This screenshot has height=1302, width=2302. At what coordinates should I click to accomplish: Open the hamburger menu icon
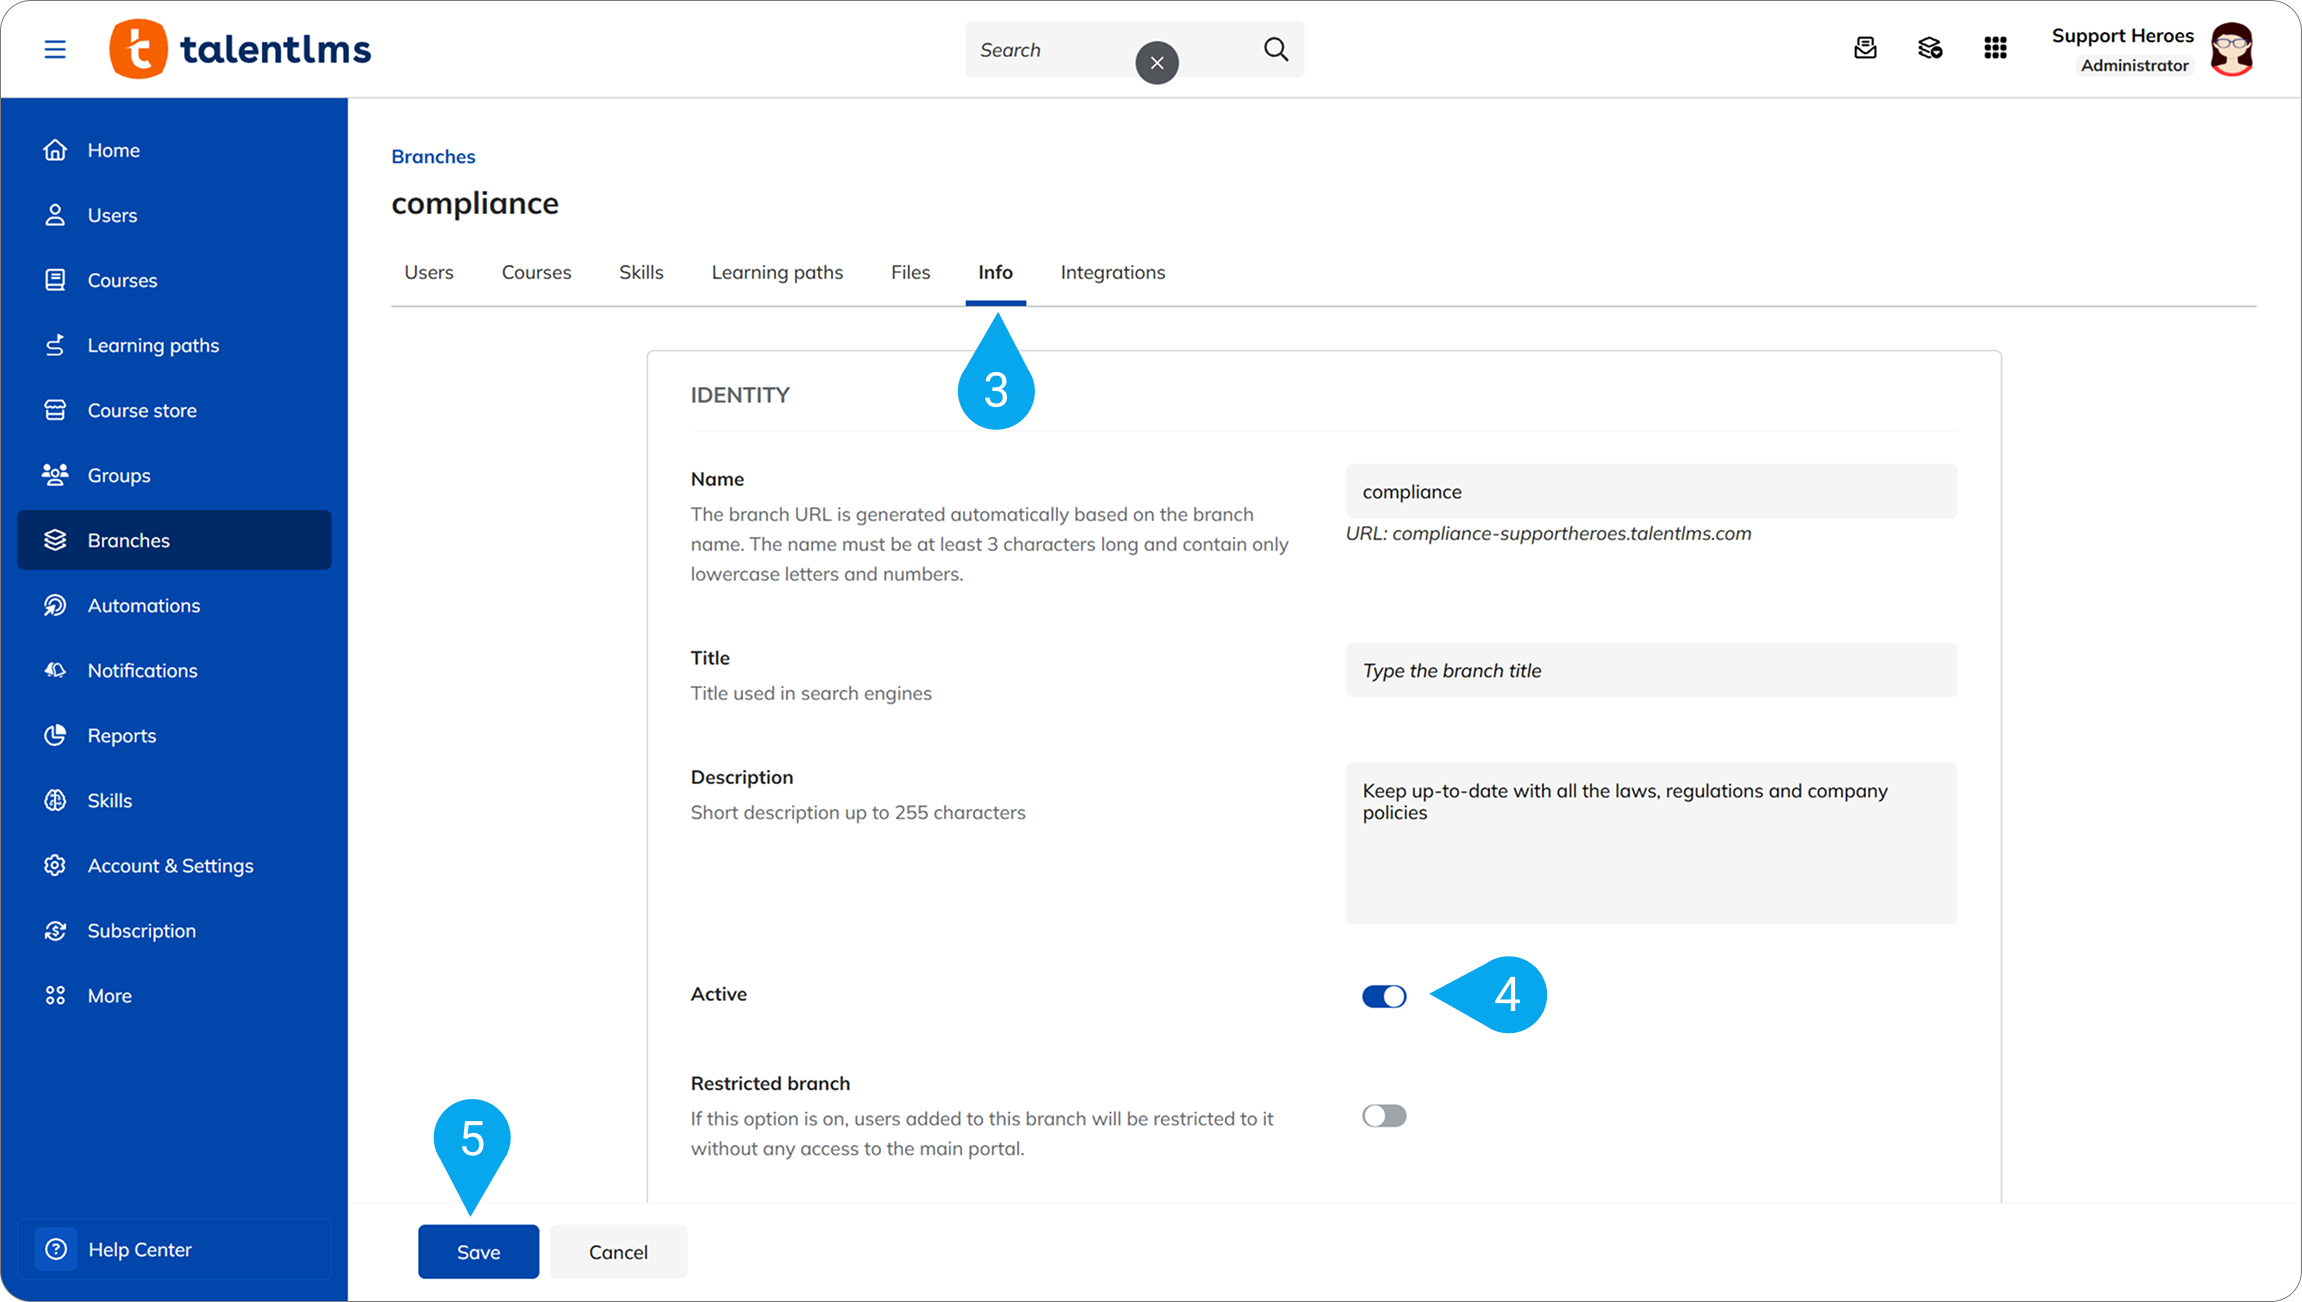click(x=55, y=49)
